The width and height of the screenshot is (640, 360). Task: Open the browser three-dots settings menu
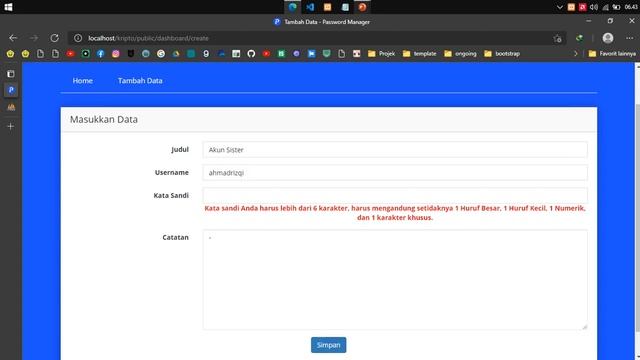click(629, 38)
